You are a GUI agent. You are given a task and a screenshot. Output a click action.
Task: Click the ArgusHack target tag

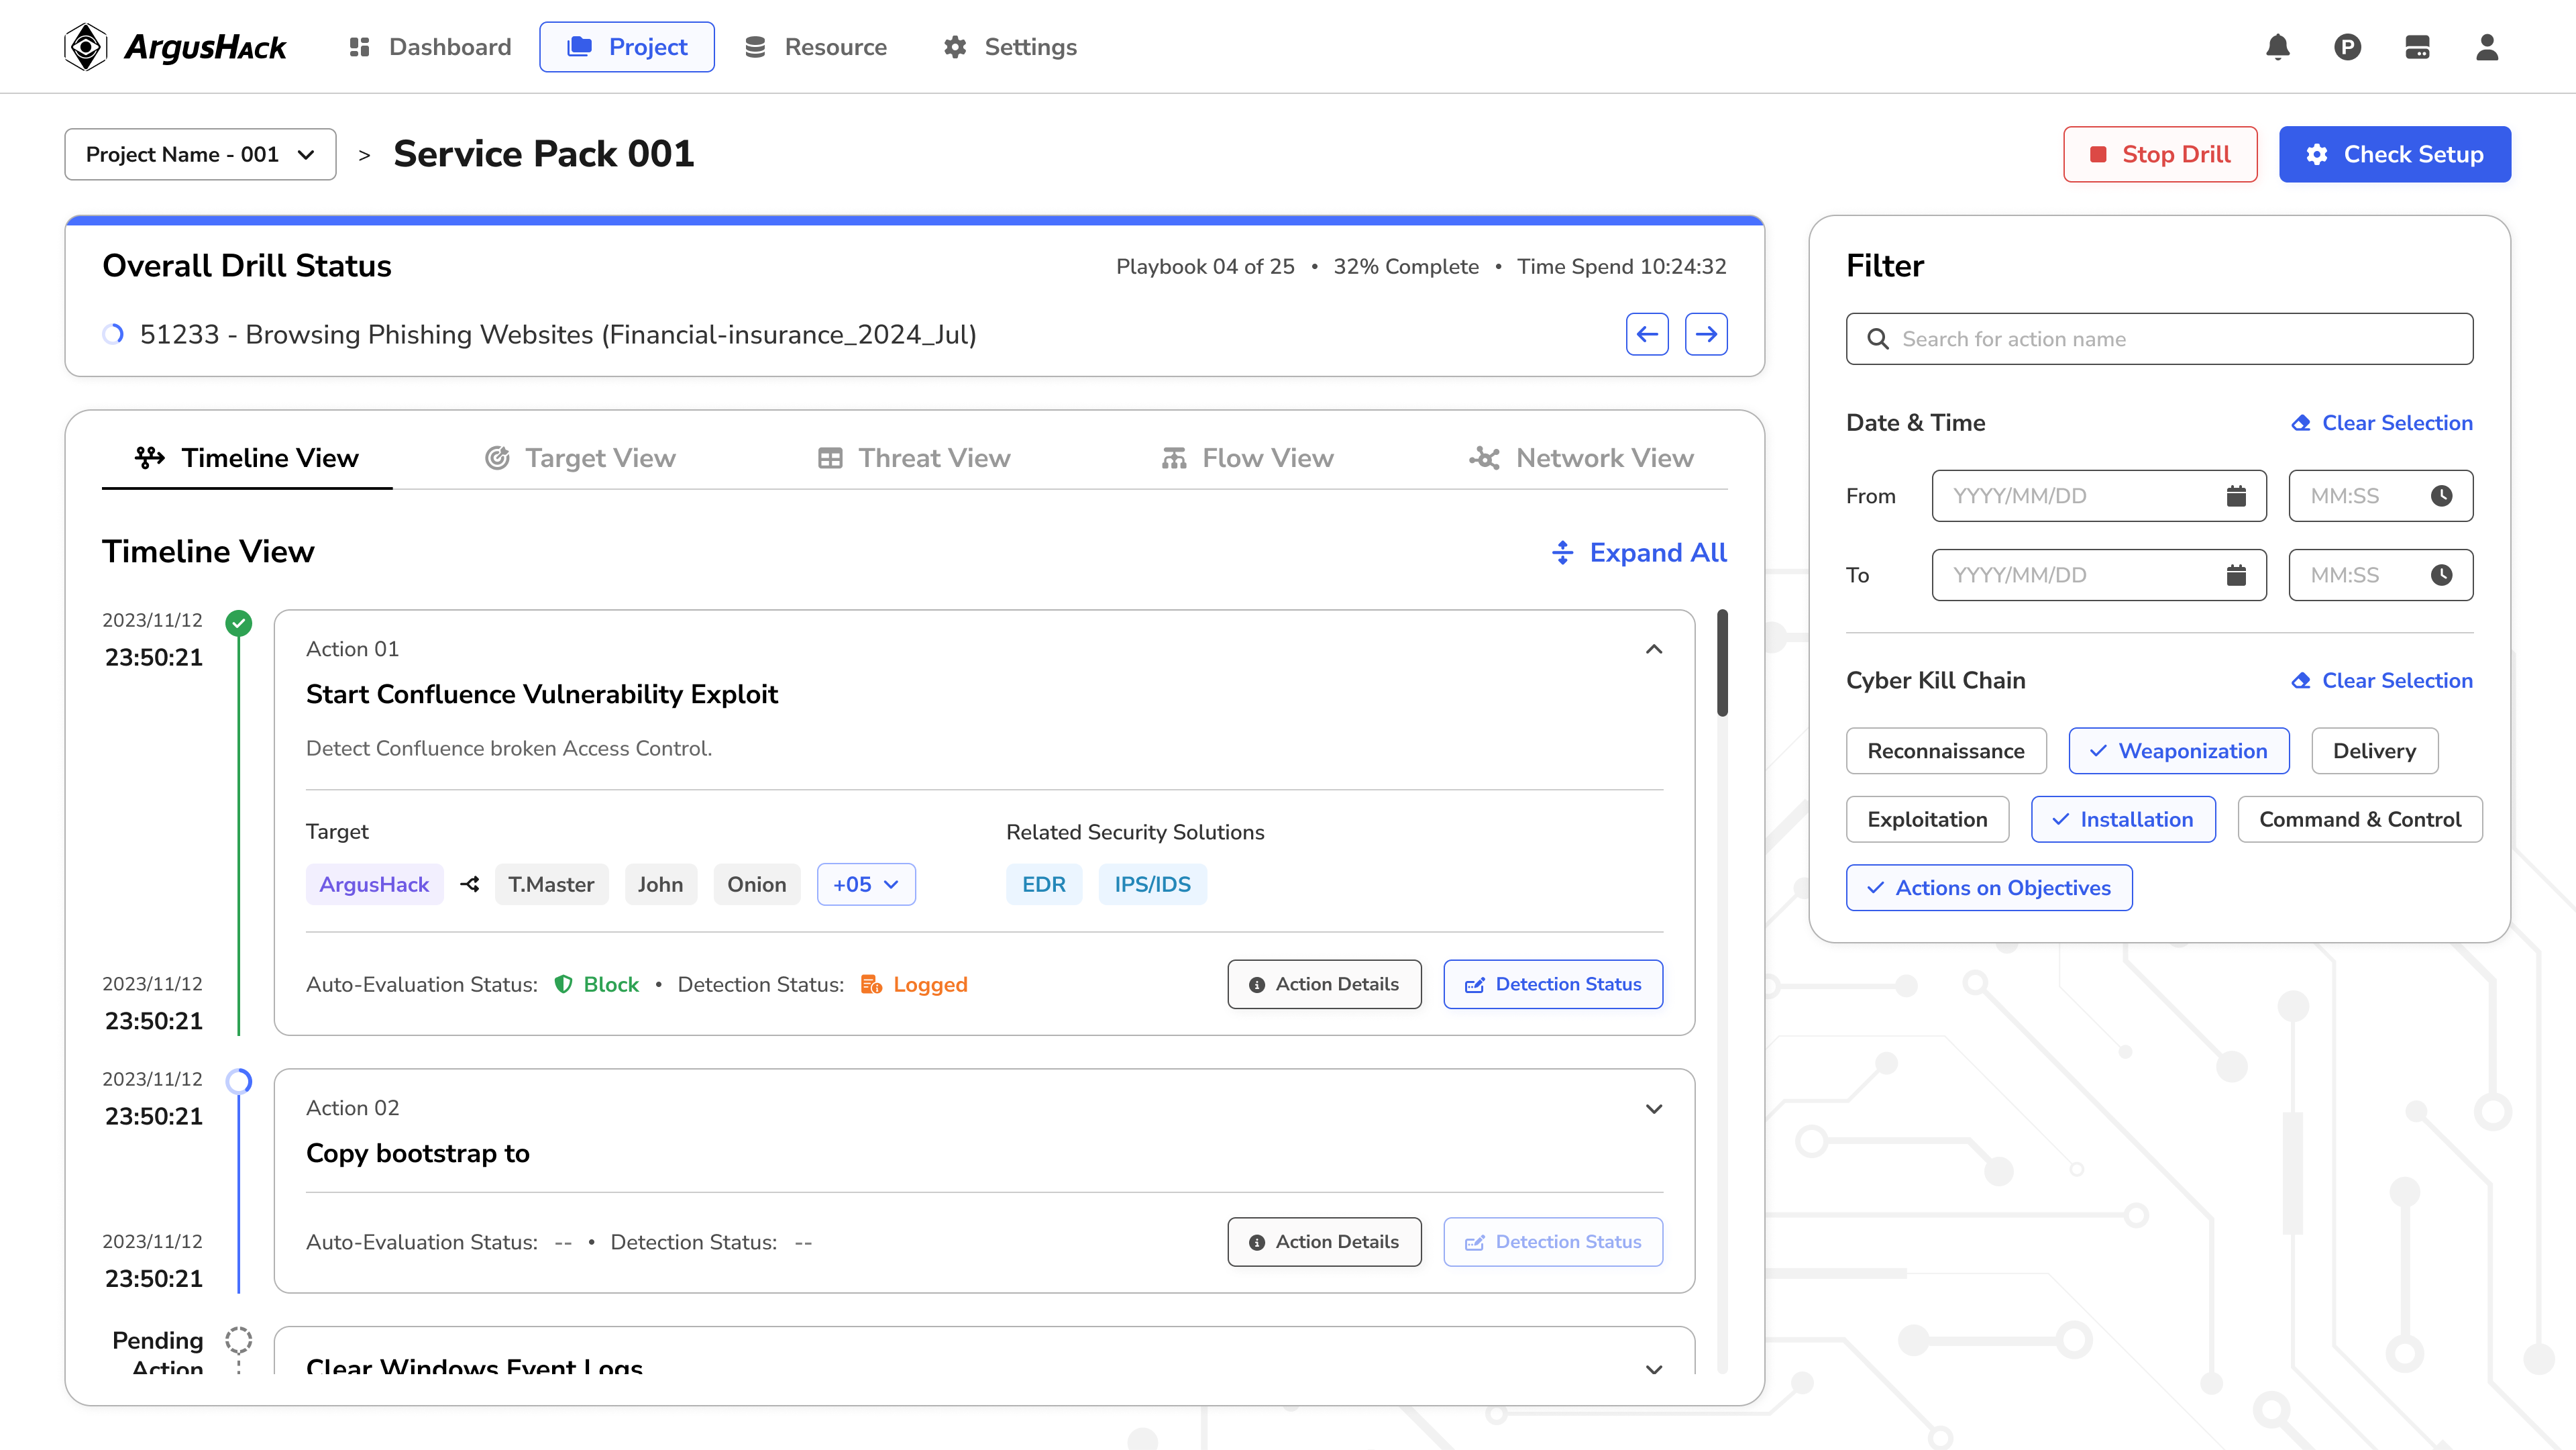(374, 884)
